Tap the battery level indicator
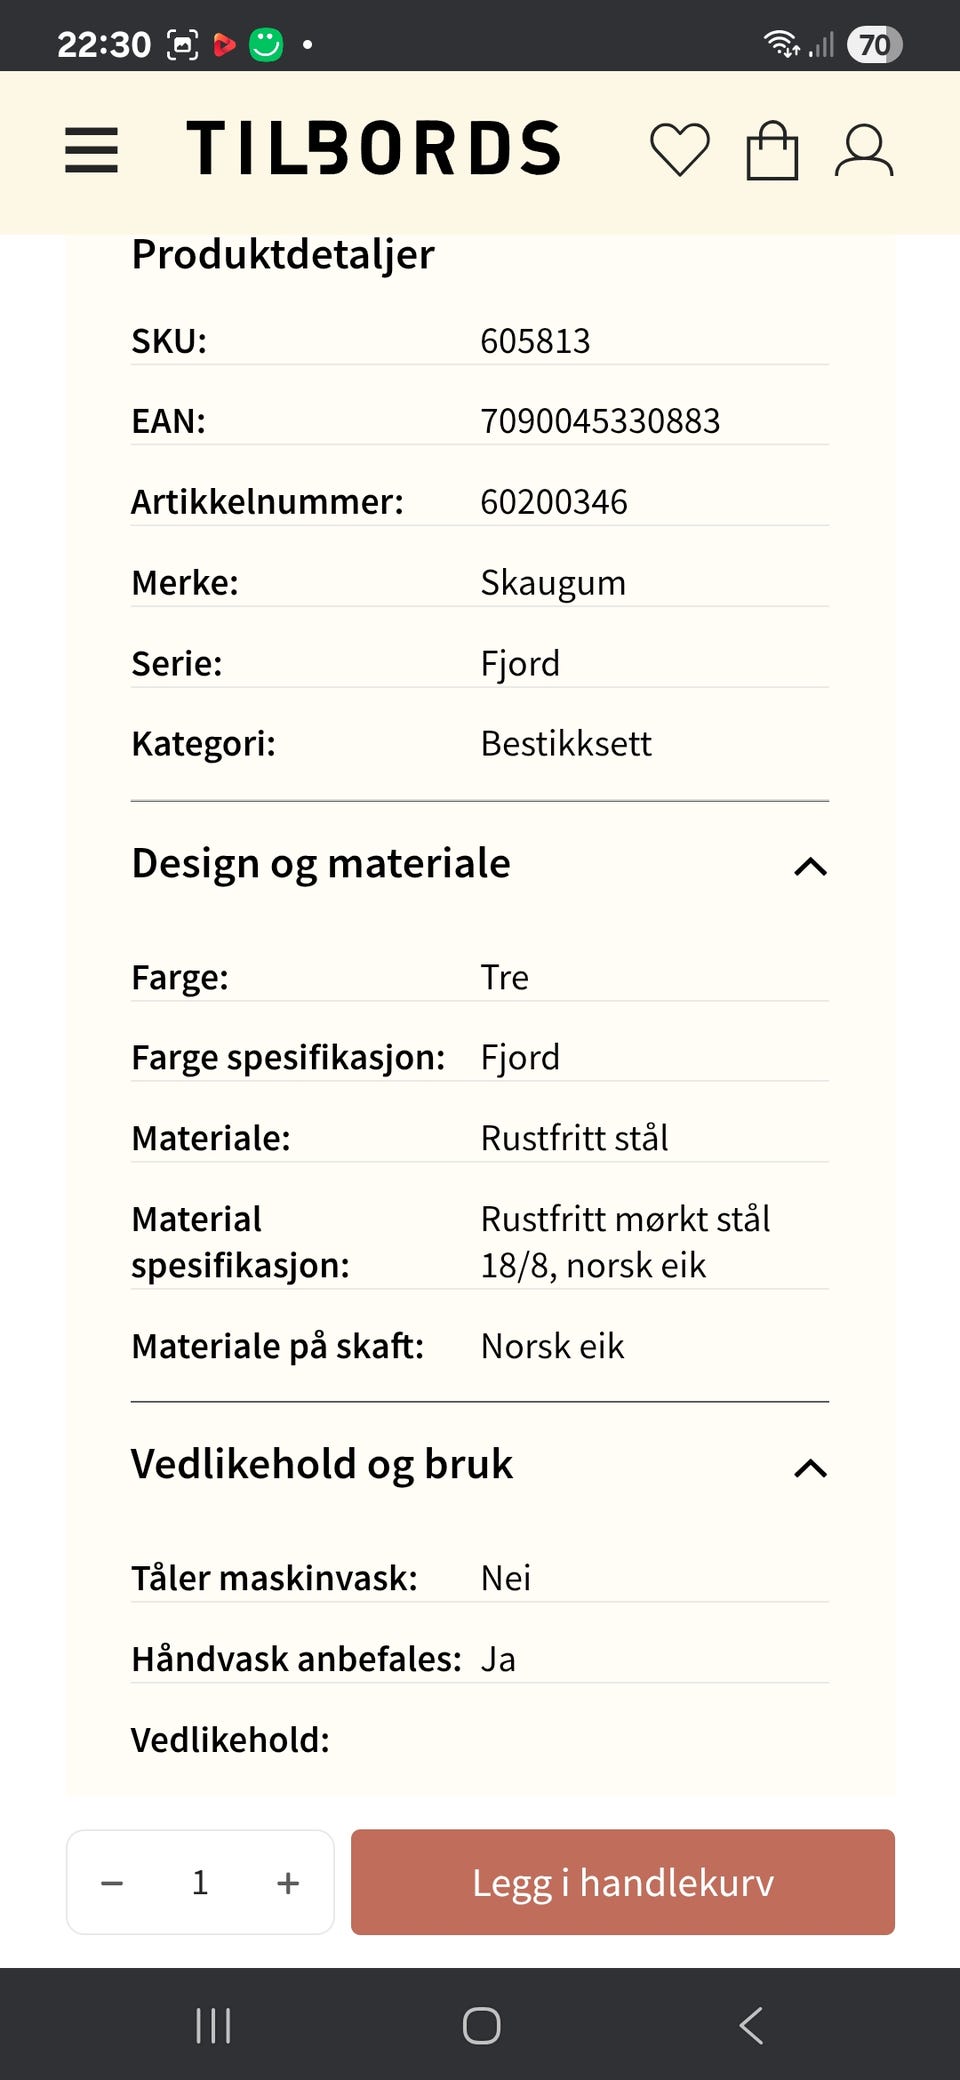 click(x=875, y=43)
